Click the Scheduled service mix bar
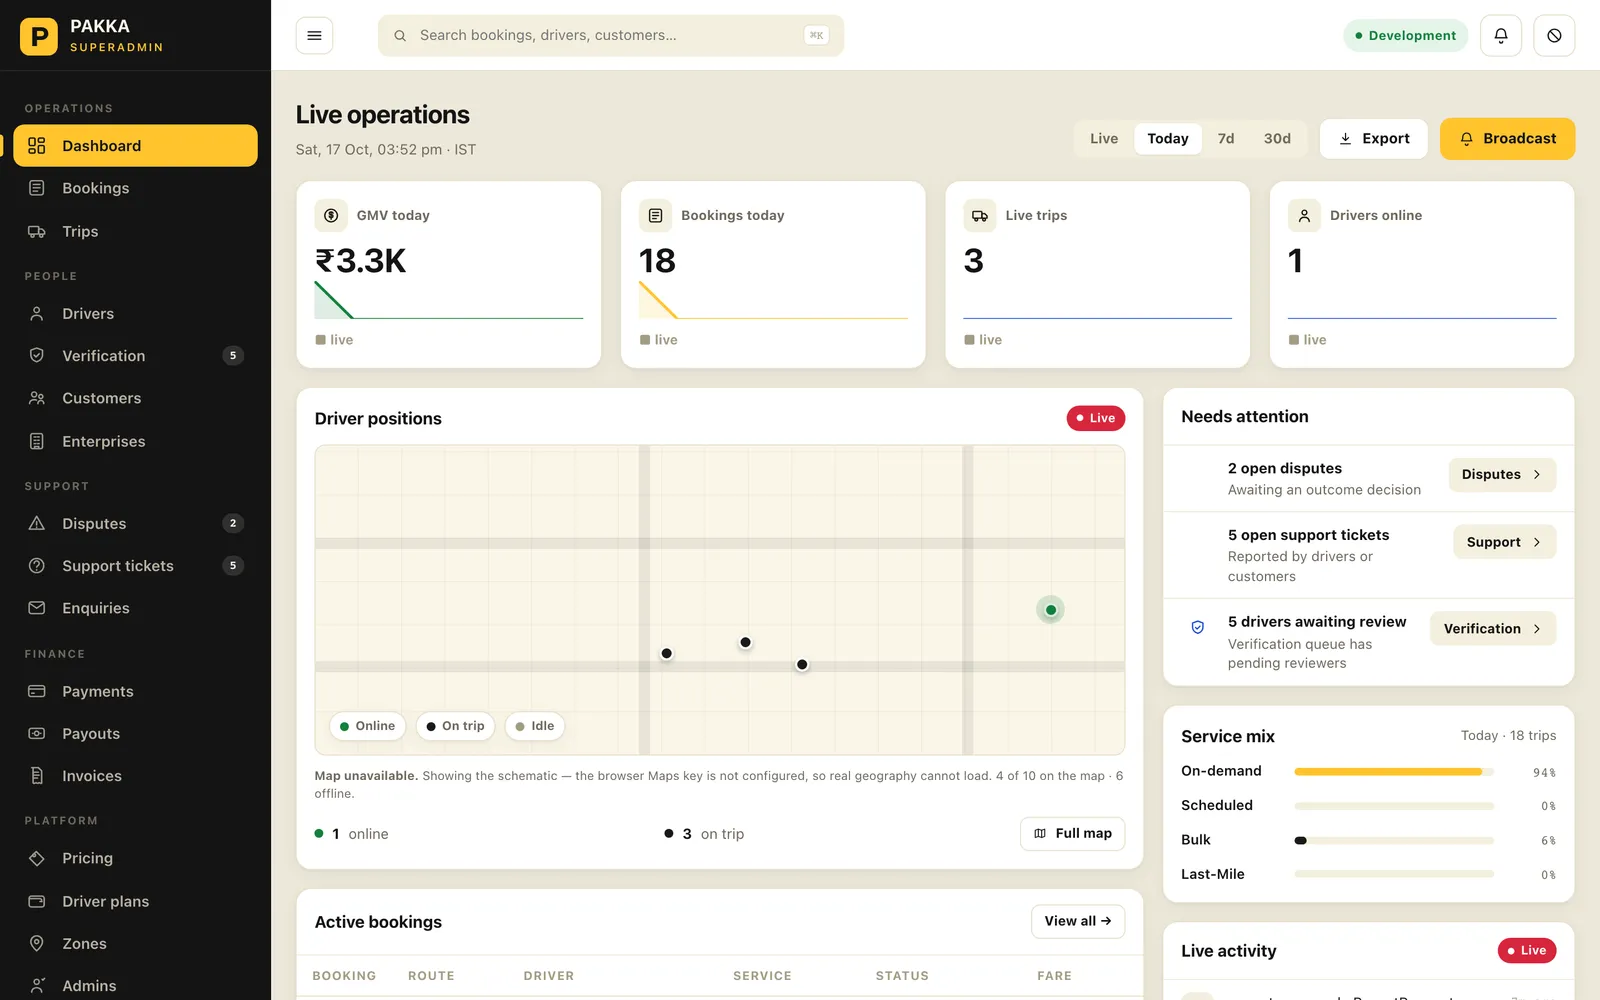The width and height of the screenshot is (1600, 1000). click(x=1393, y=806)
